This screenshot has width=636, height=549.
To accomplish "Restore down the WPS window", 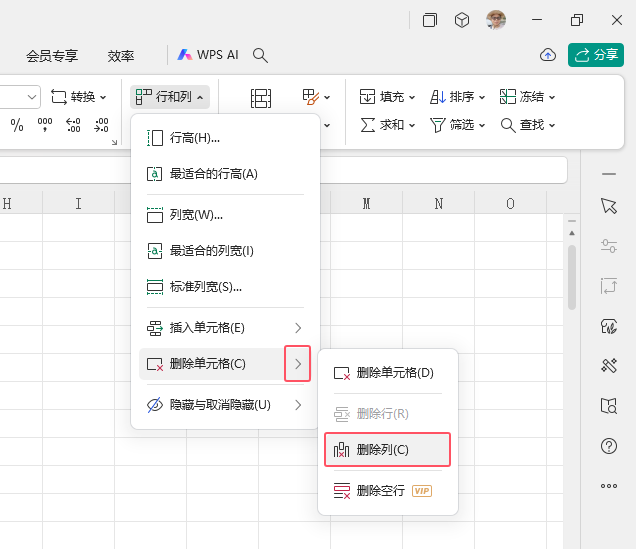I will click(x=577, y=19).
